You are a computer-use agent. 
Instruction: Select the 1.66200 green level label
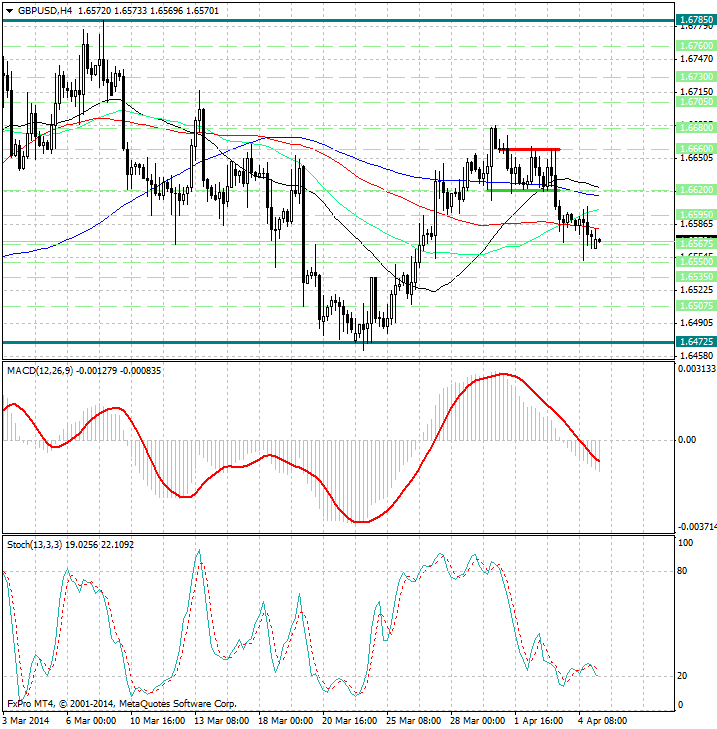[695, 189]
